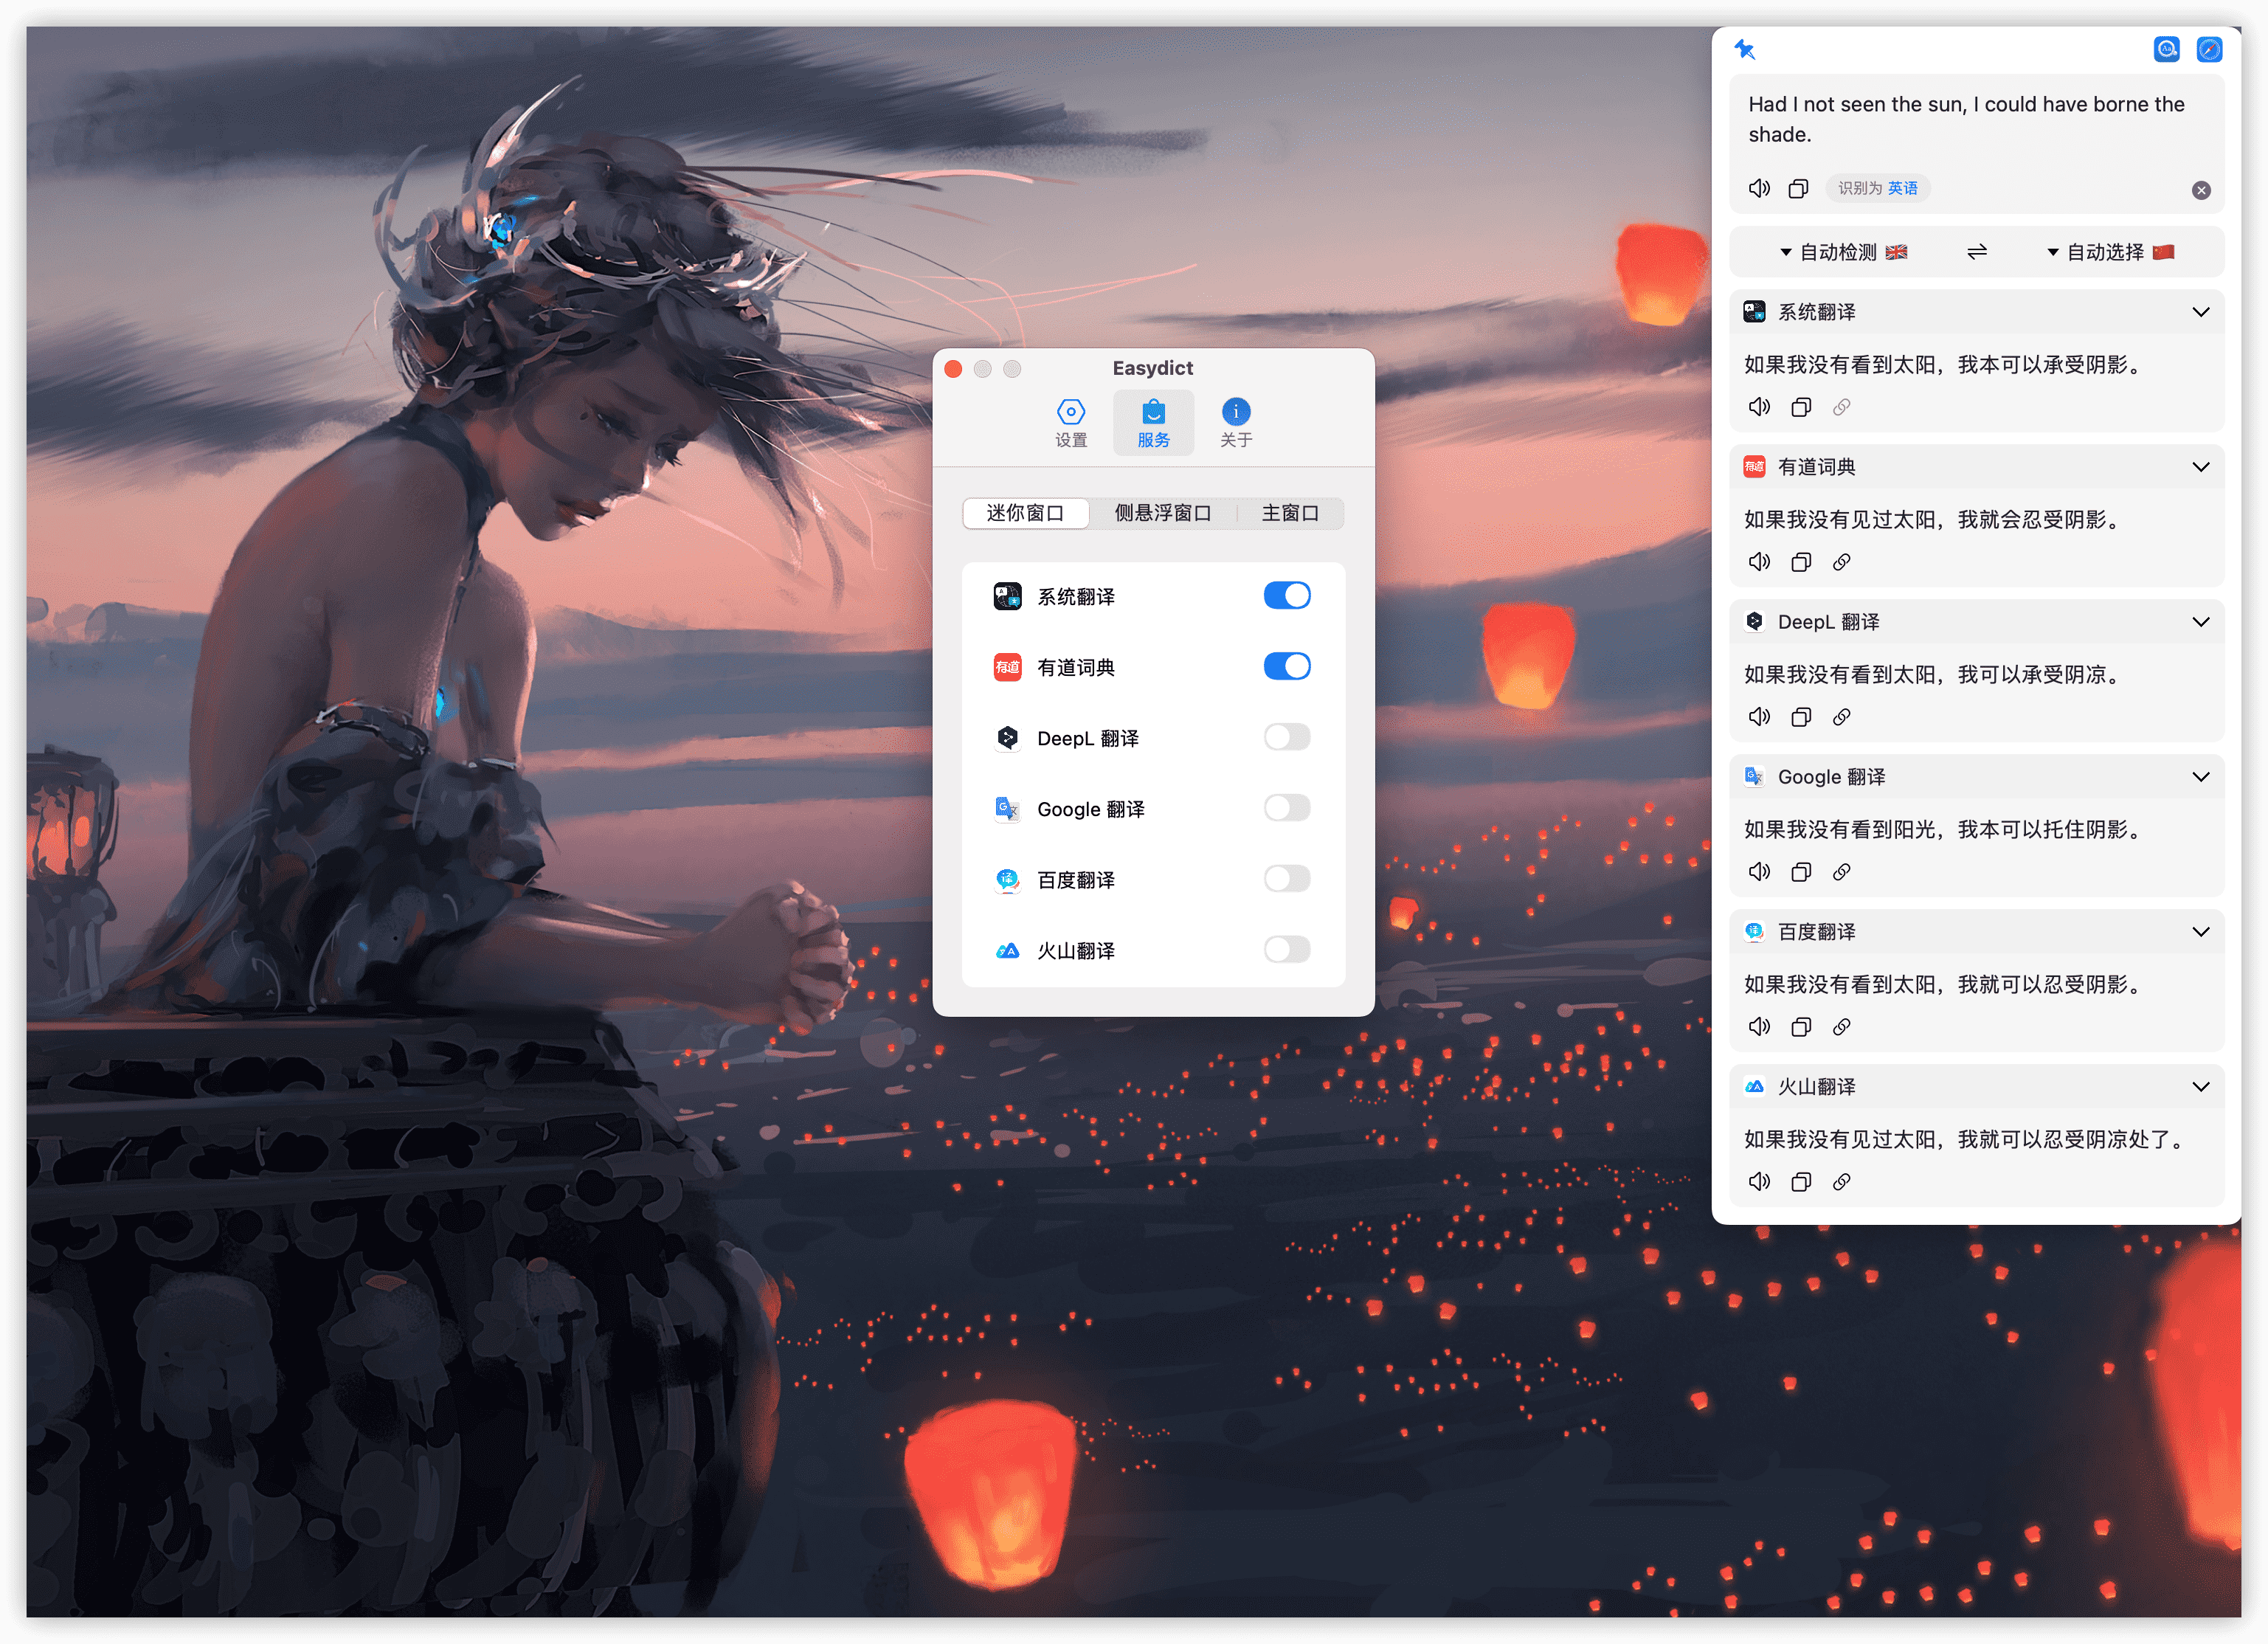Select the 侧悬浮窗口 segment
Image resolution: width=2268 pixels, height=1644 pixels.
tap(1162, 513)
